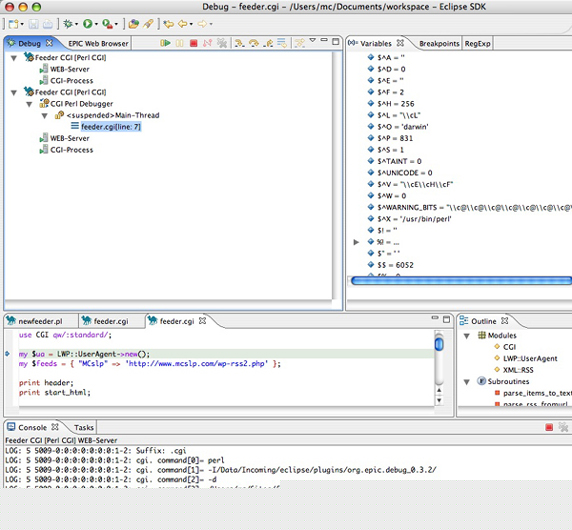Open the Debug launch dropdown arrow
Screen dimensions: 572x530
(76, 24)
